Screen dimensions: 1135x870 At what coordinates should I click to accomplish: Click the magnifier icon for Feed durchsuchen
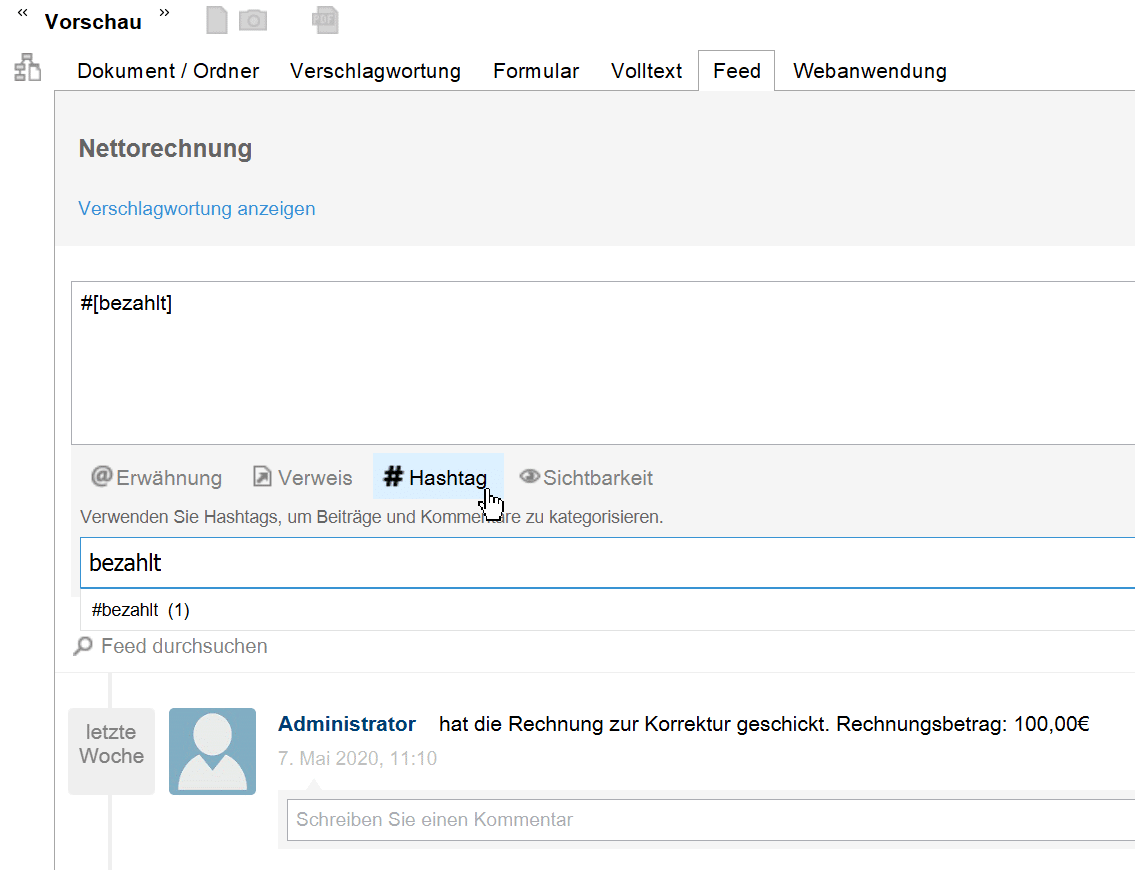pos(83,647)
